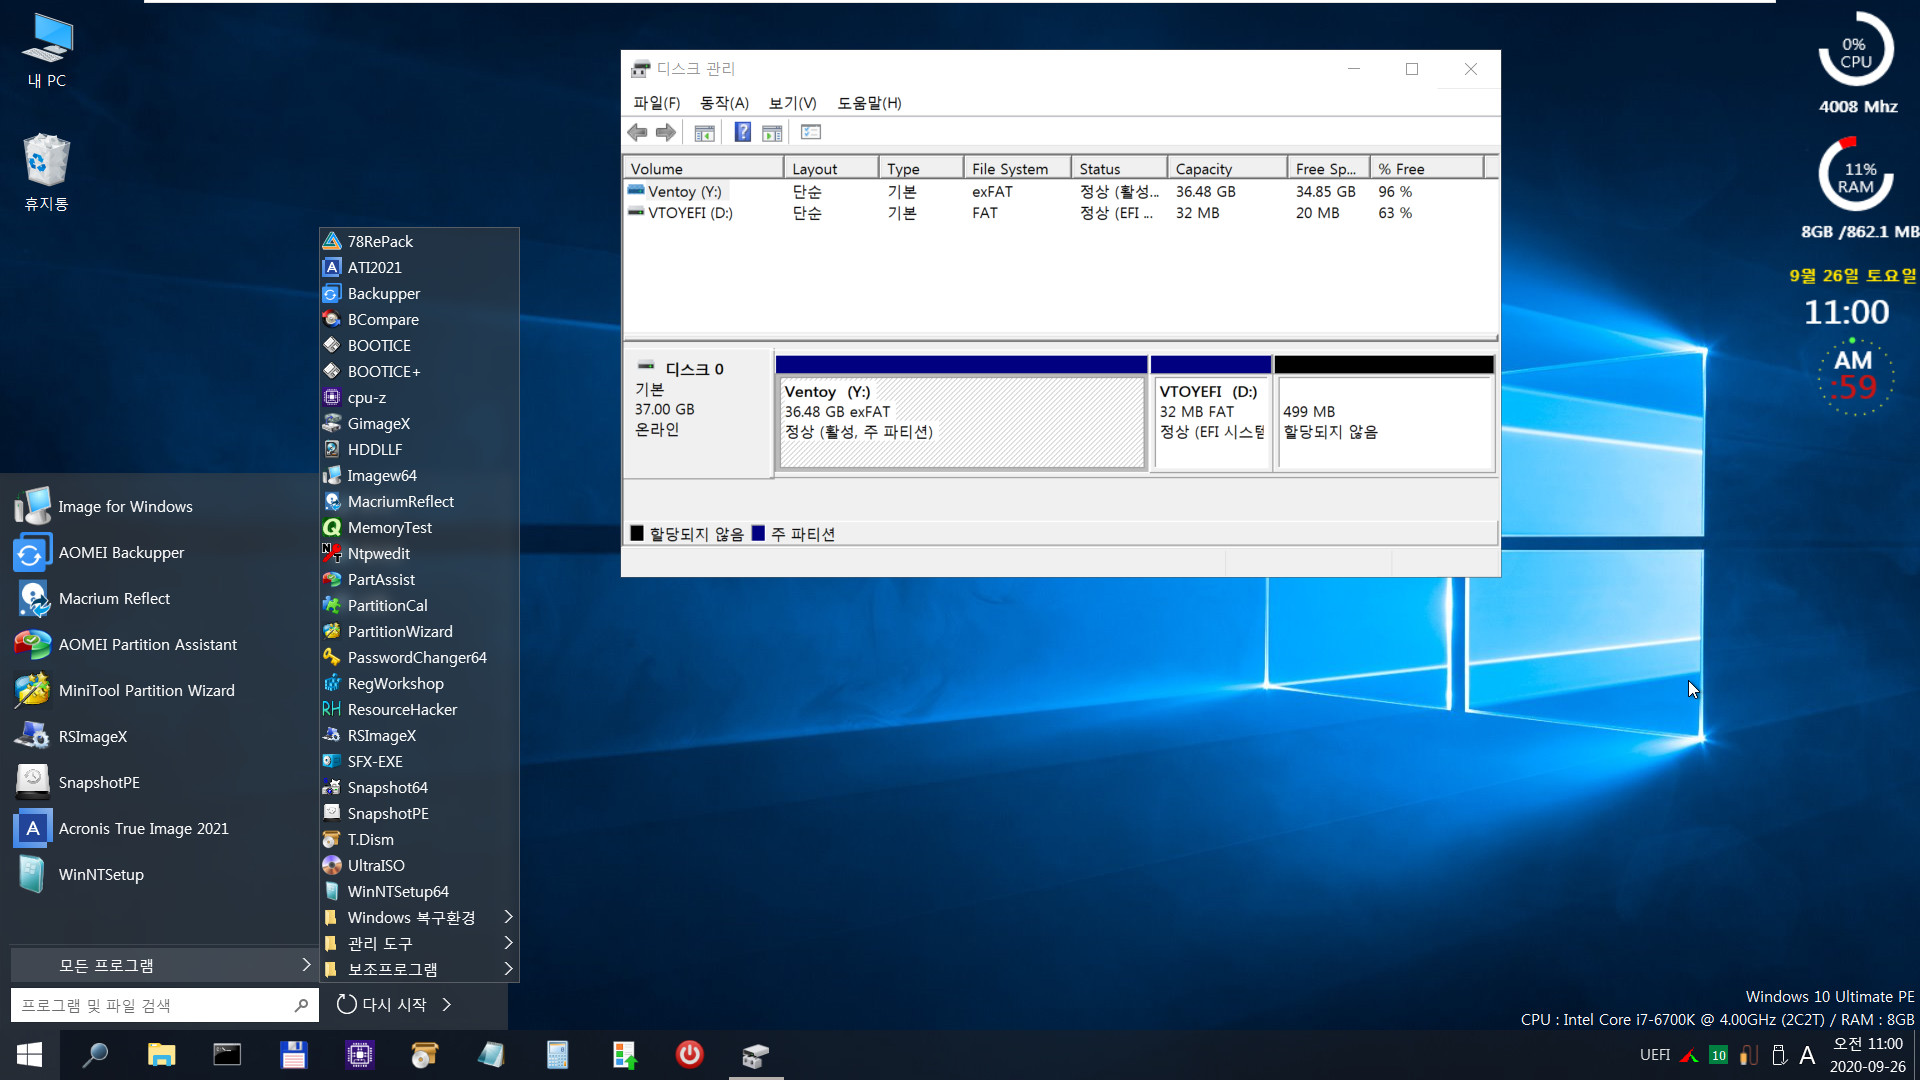Screen dimensions: 1920x1080
Task: Open AOMEI Backupper in start menu
Action: [x=160, y=552]
